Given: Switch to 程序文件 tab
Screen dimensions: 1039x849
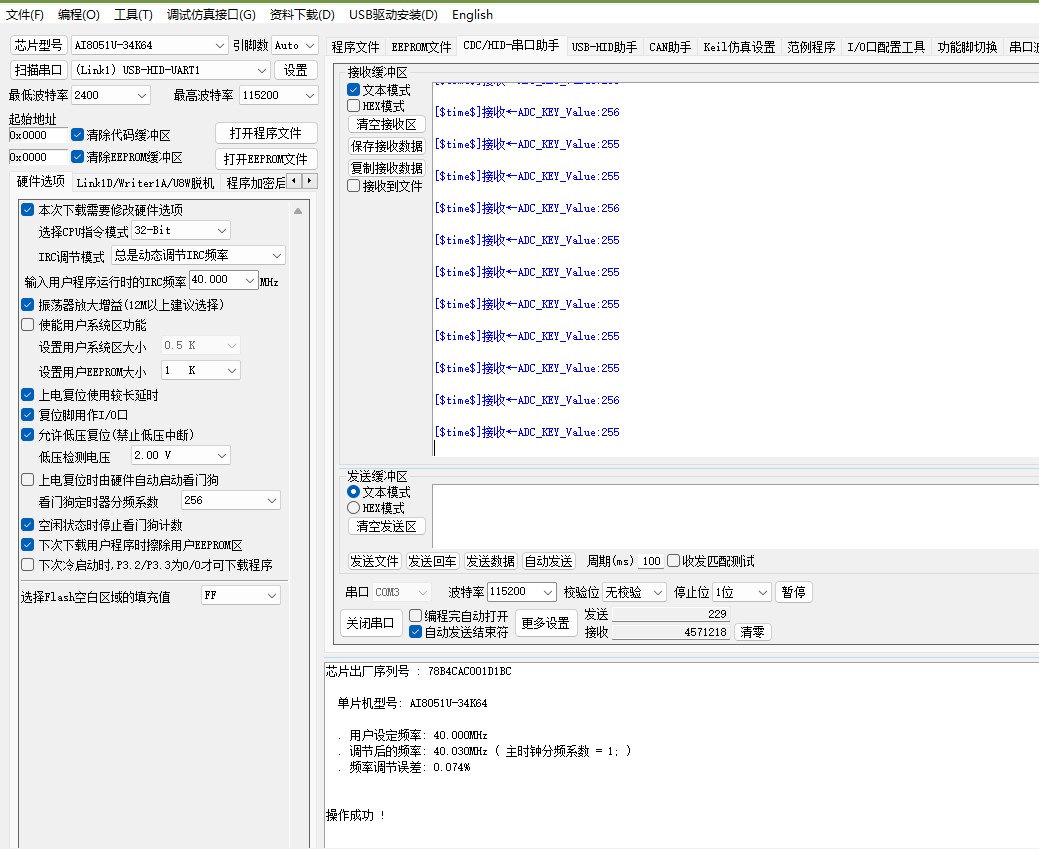Looking at the screenshot, I should 355,47.
